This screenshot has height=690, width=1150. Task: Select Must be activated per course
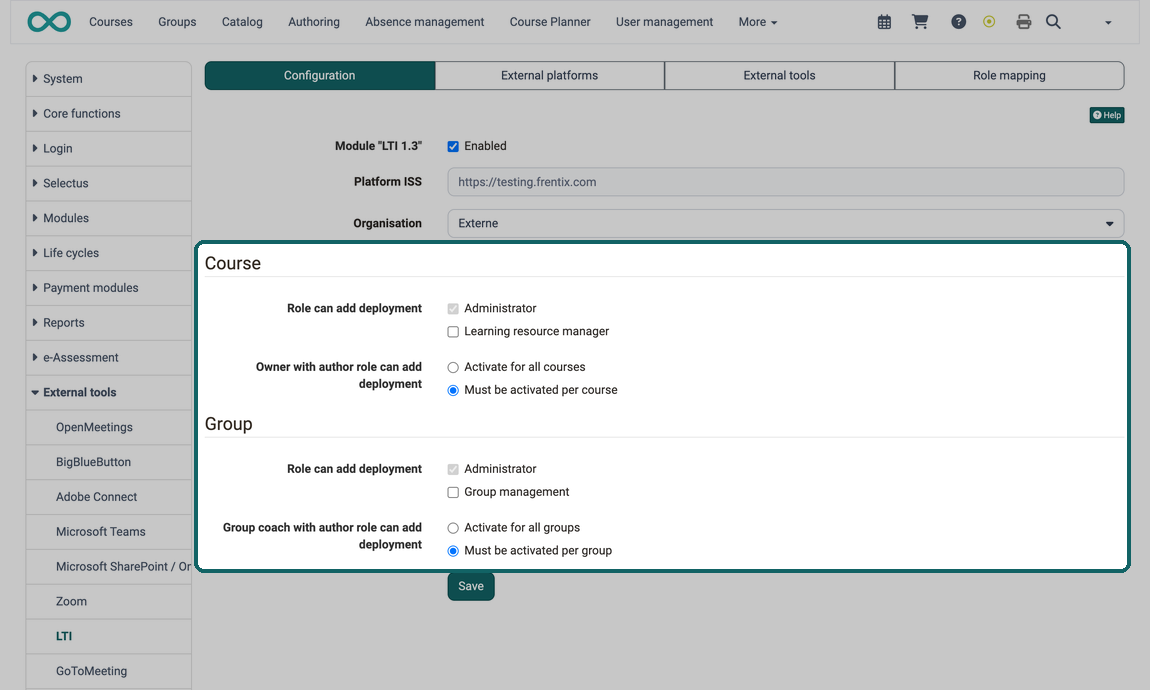click(x=453, y=390)
